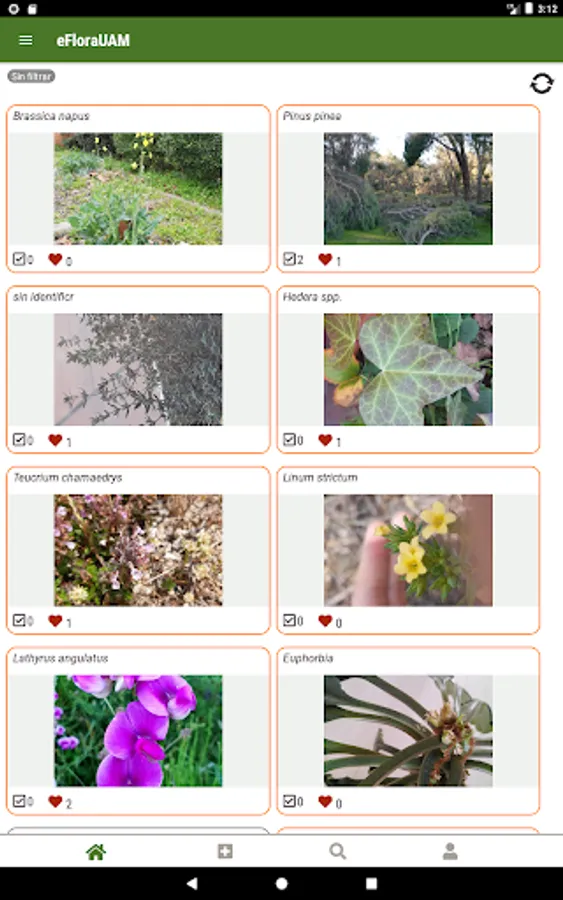Tap the Android back navigation button
The image size is (563, 900).
coord(192,883)
